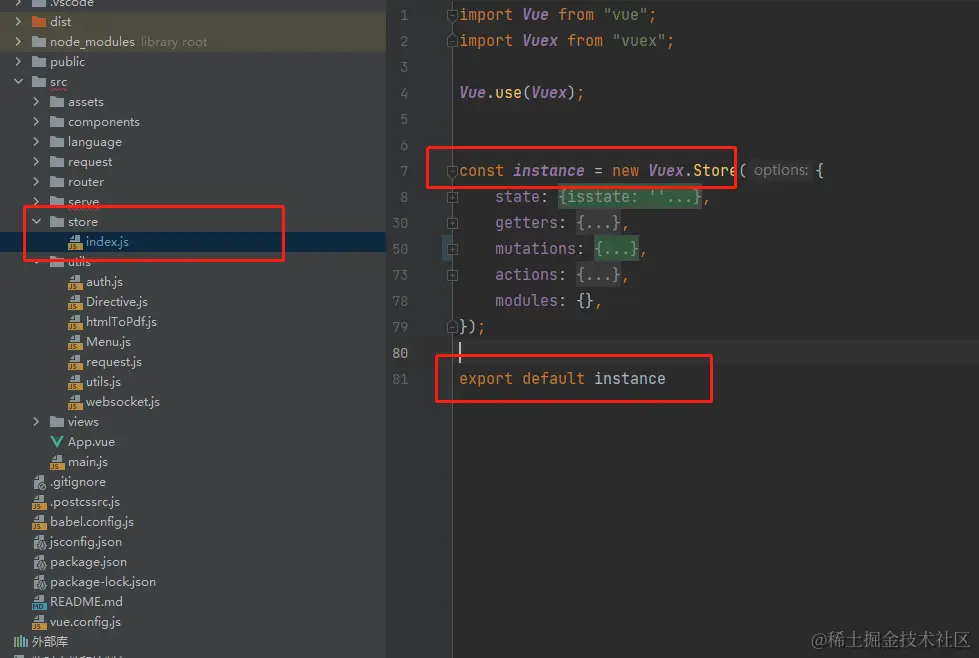Expand the components folder chevron

36,121
